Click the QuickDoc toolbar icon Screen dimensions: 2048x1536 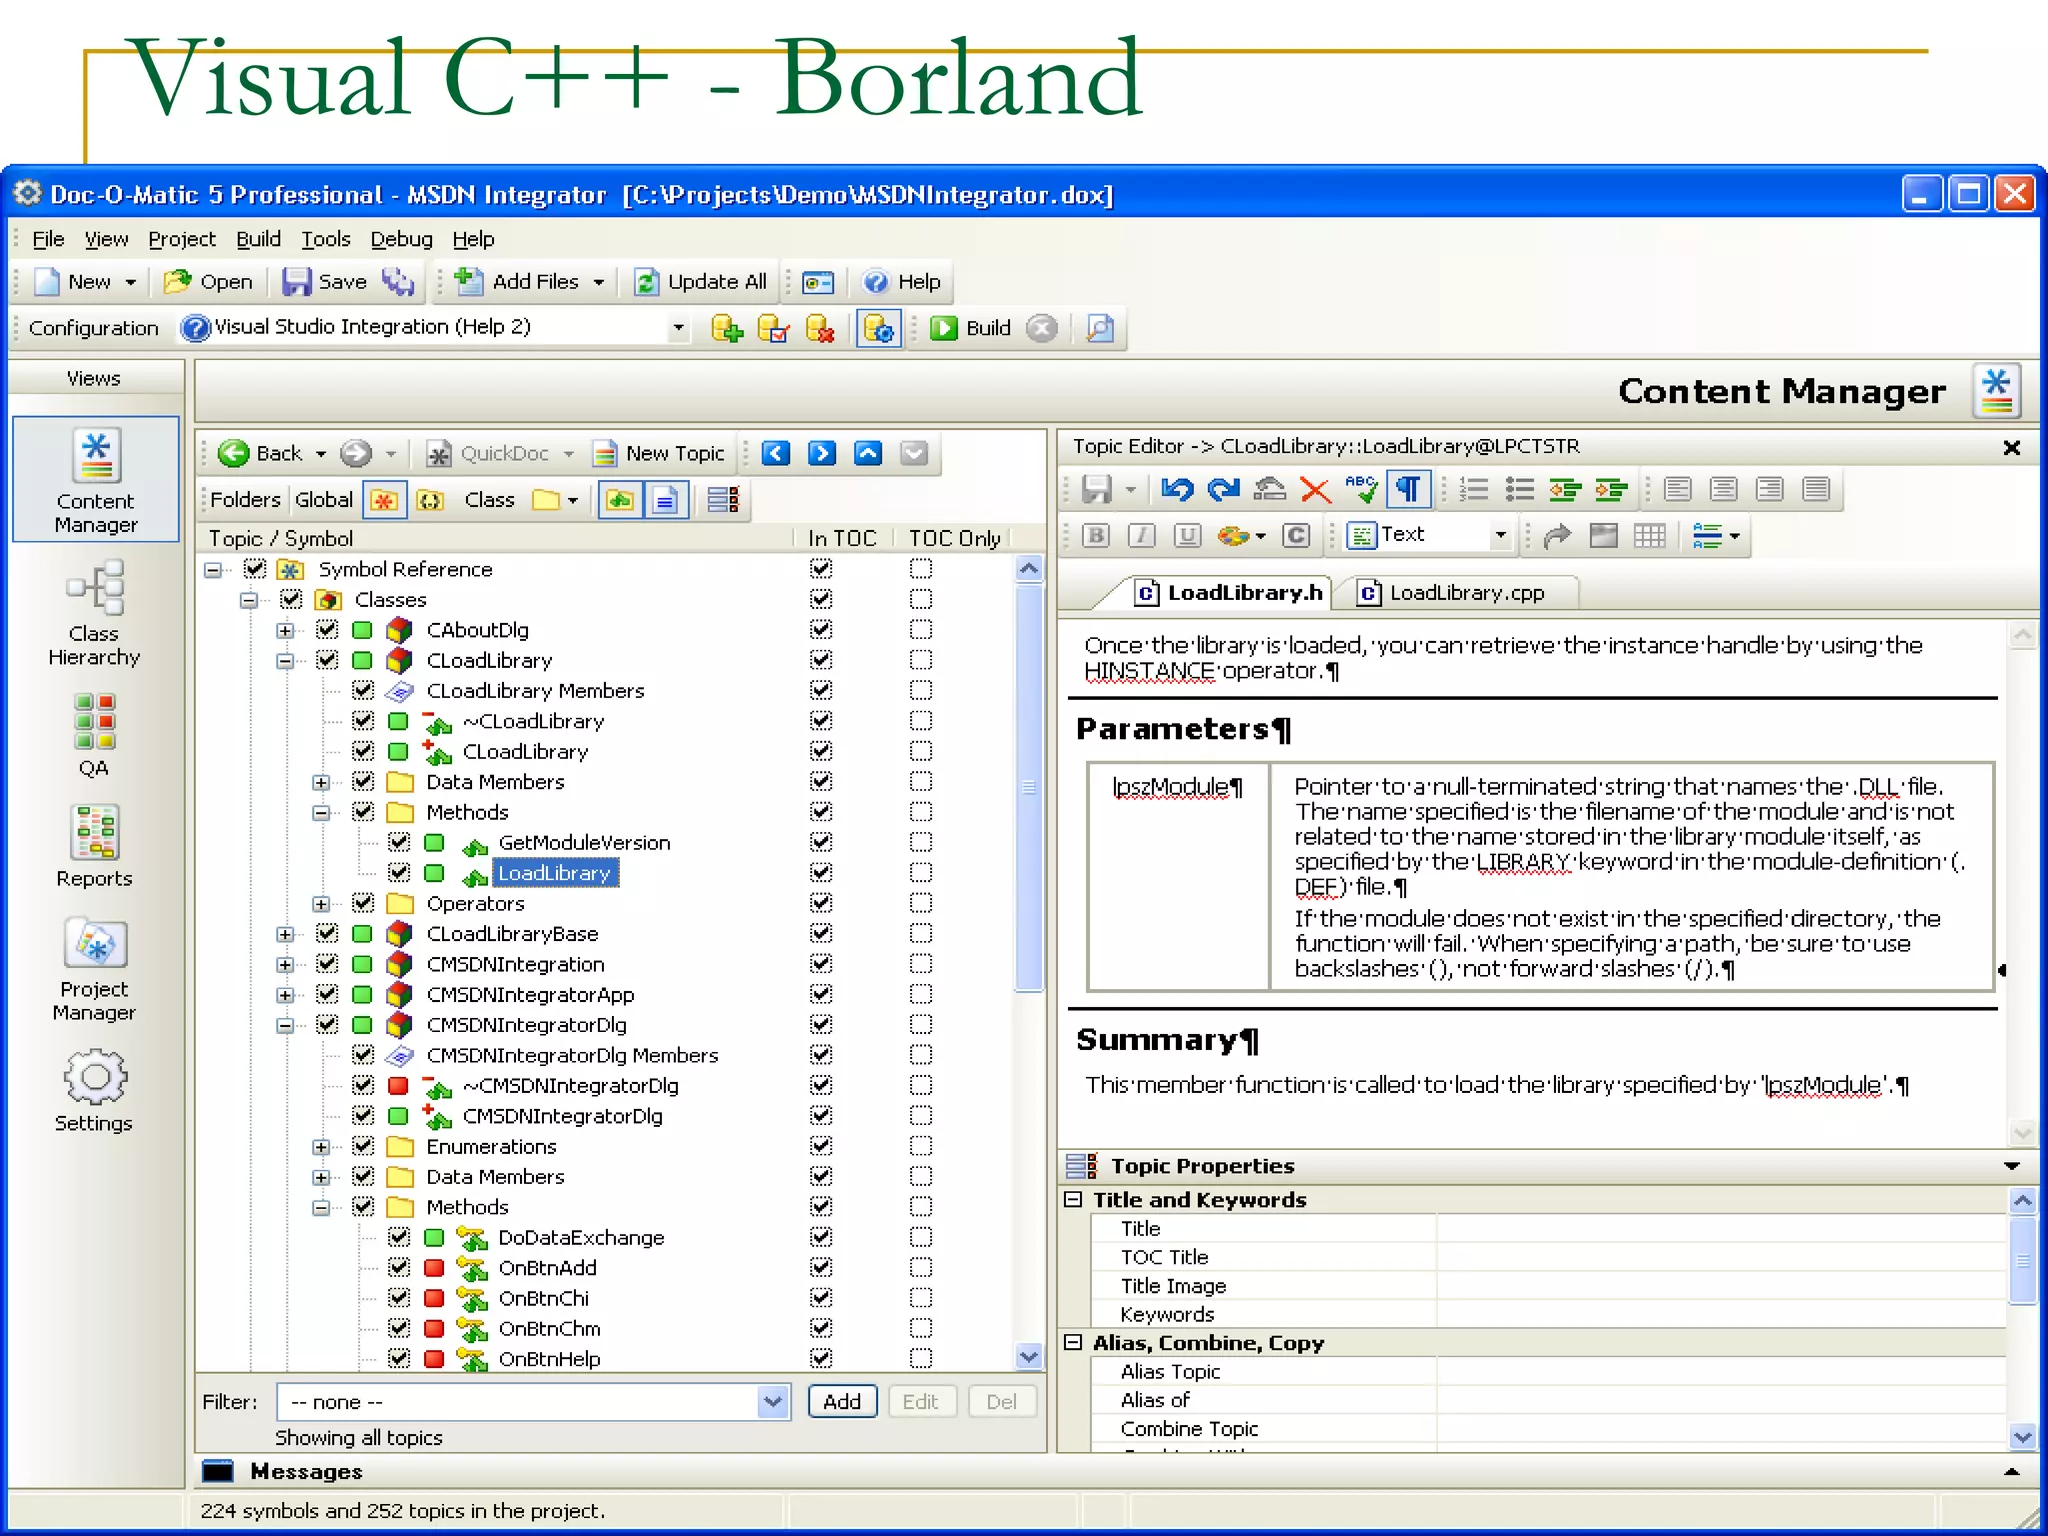pyautogui.click(x=438, y=454)
